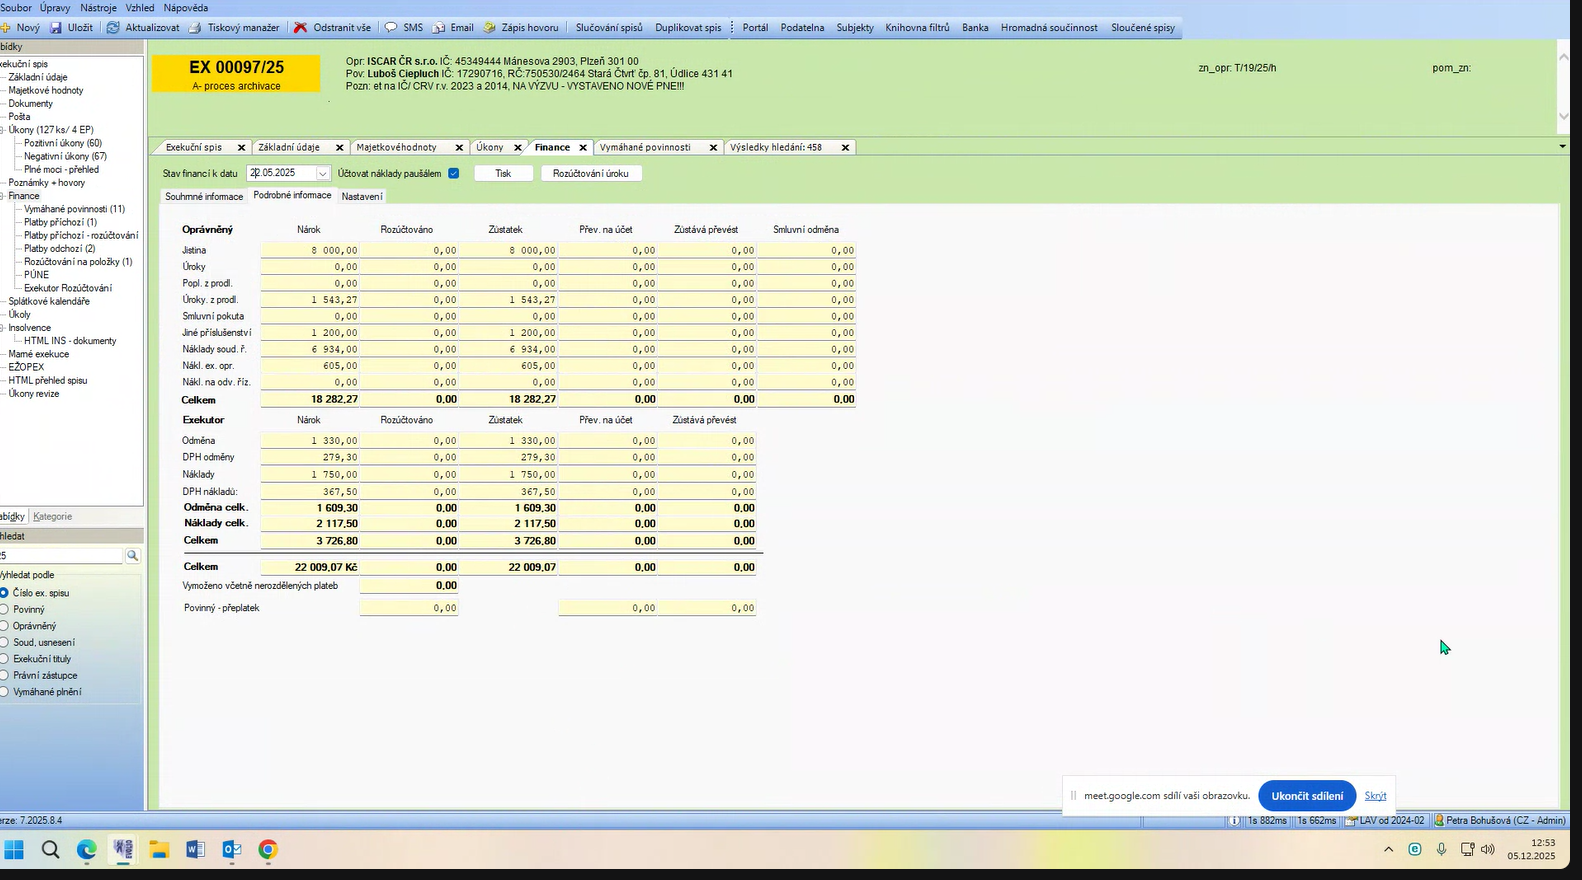The width and height of the screenshot is (1582, 880).
Task: Select the Oprávněný search radio button
Action: tap(4, 626)
